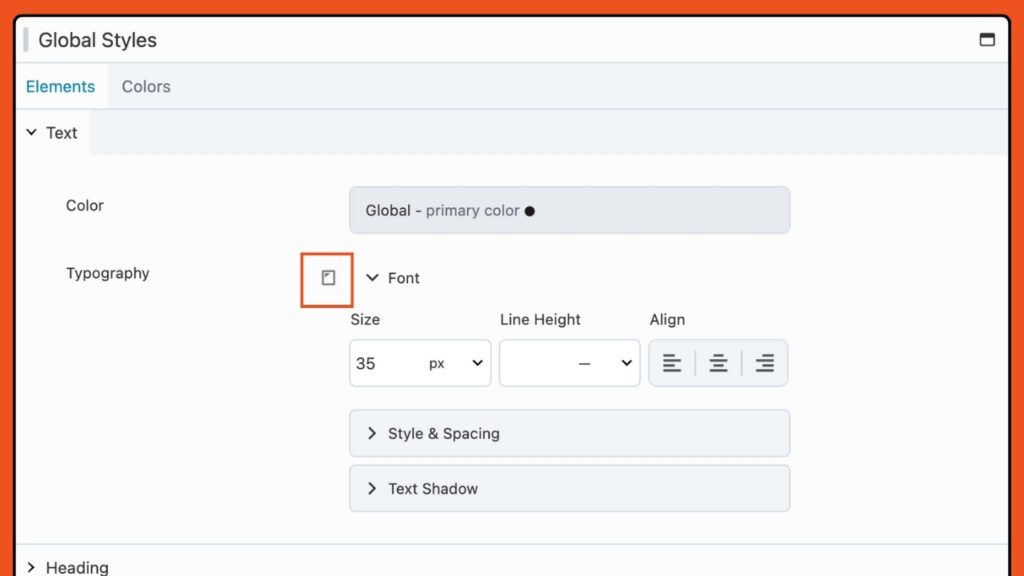Select the center text alignment icon
This screenshot has height=576, width=1024.
pyautogui.click(x=718, y=363)
